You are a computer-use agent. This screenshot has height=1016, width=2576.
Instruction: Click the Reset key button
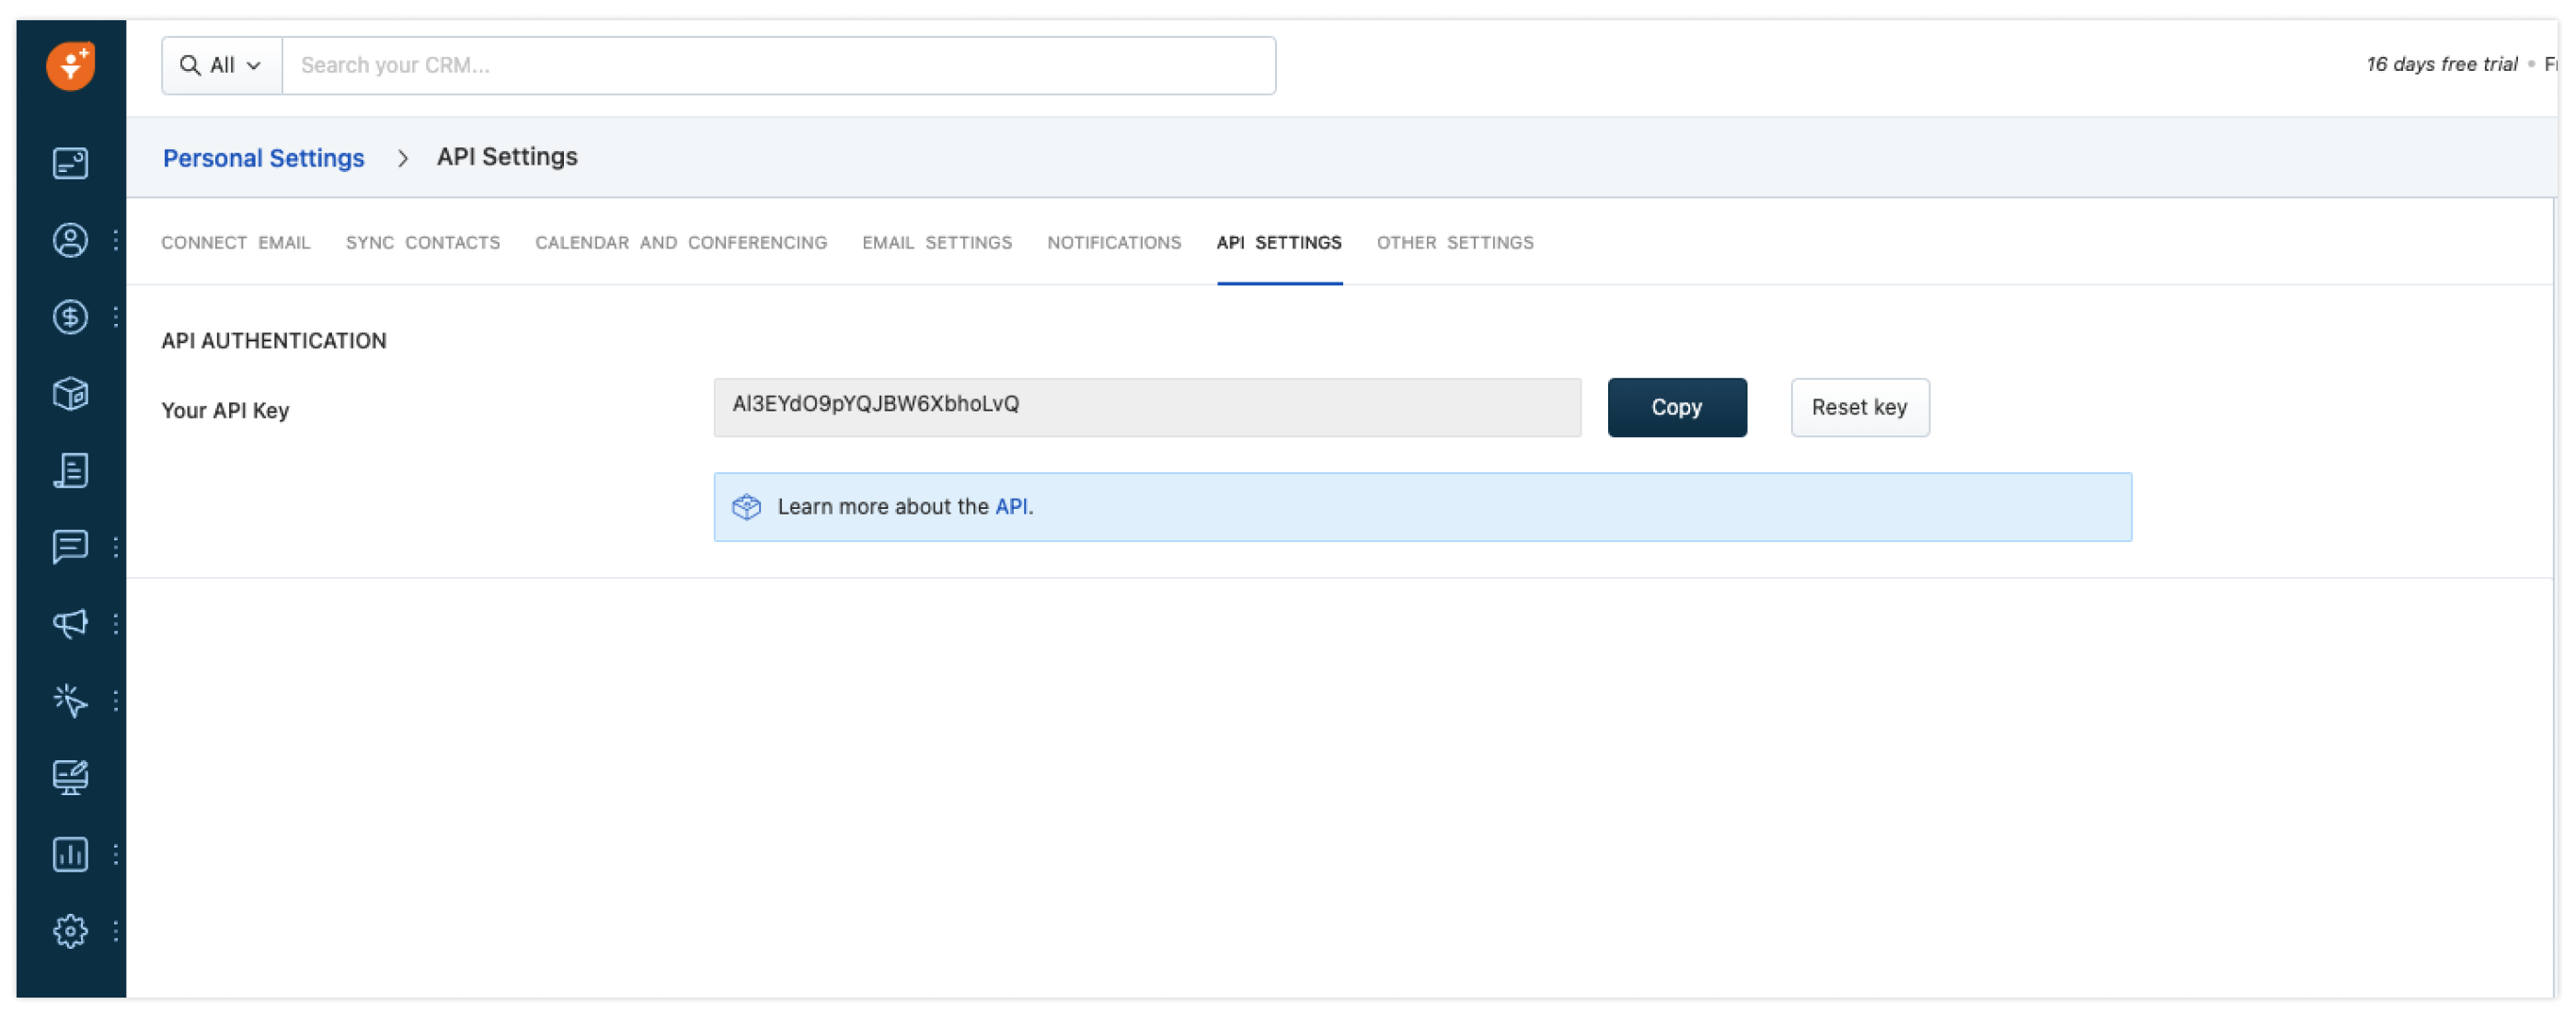pyautogui.click(x=1858, y=407)
